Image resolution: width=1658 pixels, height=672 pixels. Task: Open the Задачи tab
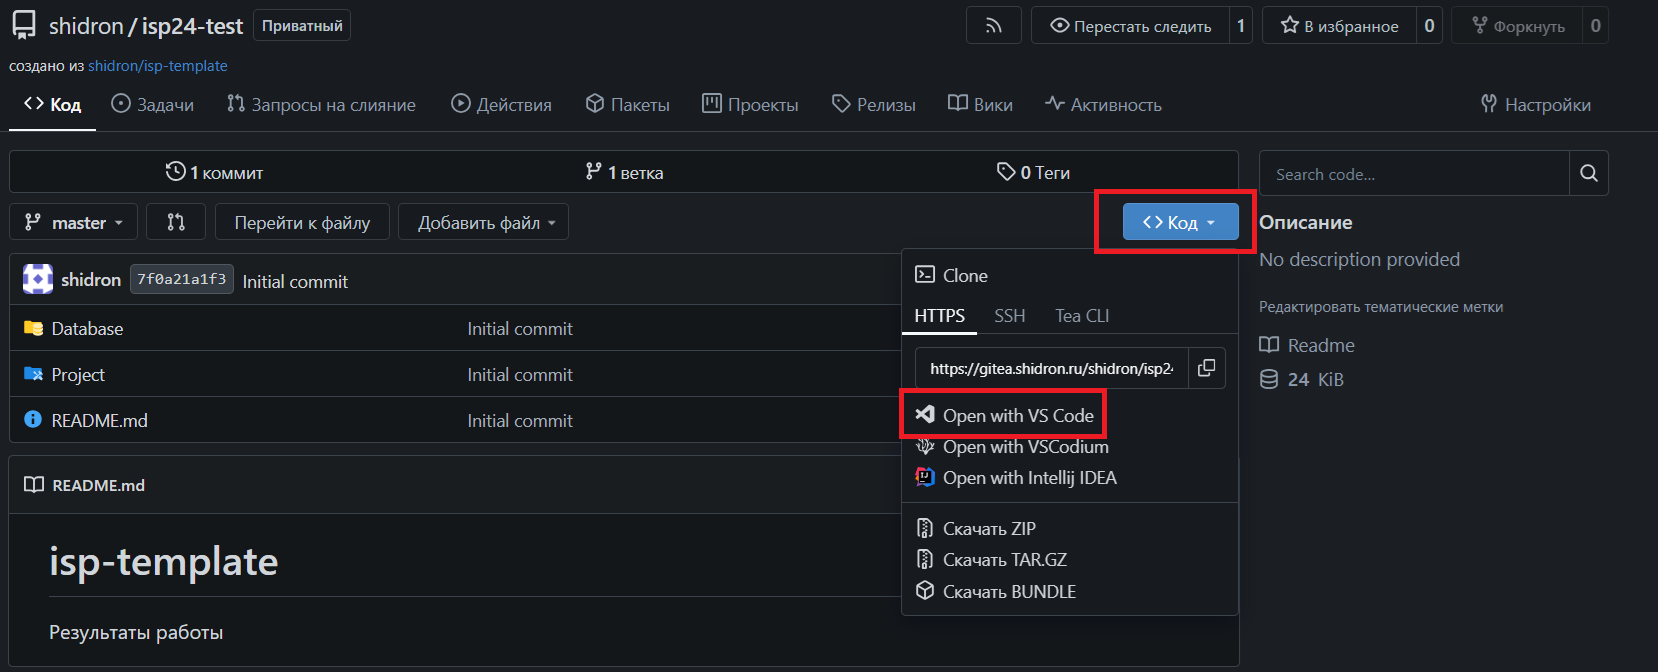pos(153,104)
